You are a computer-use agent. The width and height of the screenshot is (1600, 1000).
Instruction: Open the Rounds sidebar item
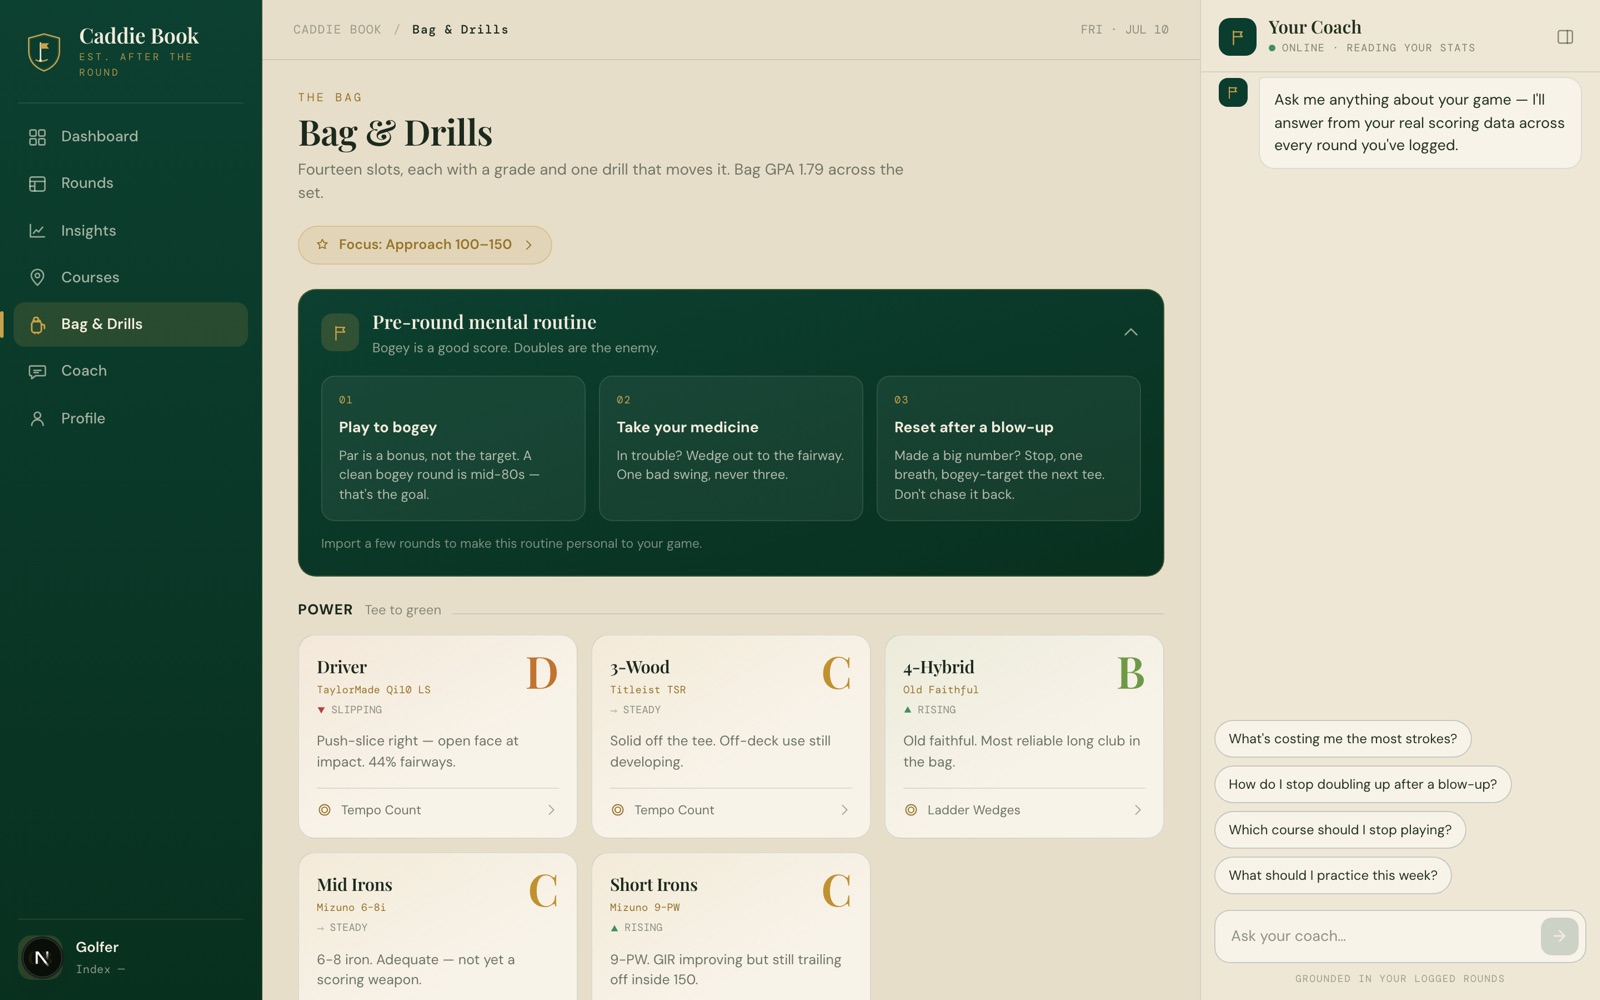tap(131, 184)
